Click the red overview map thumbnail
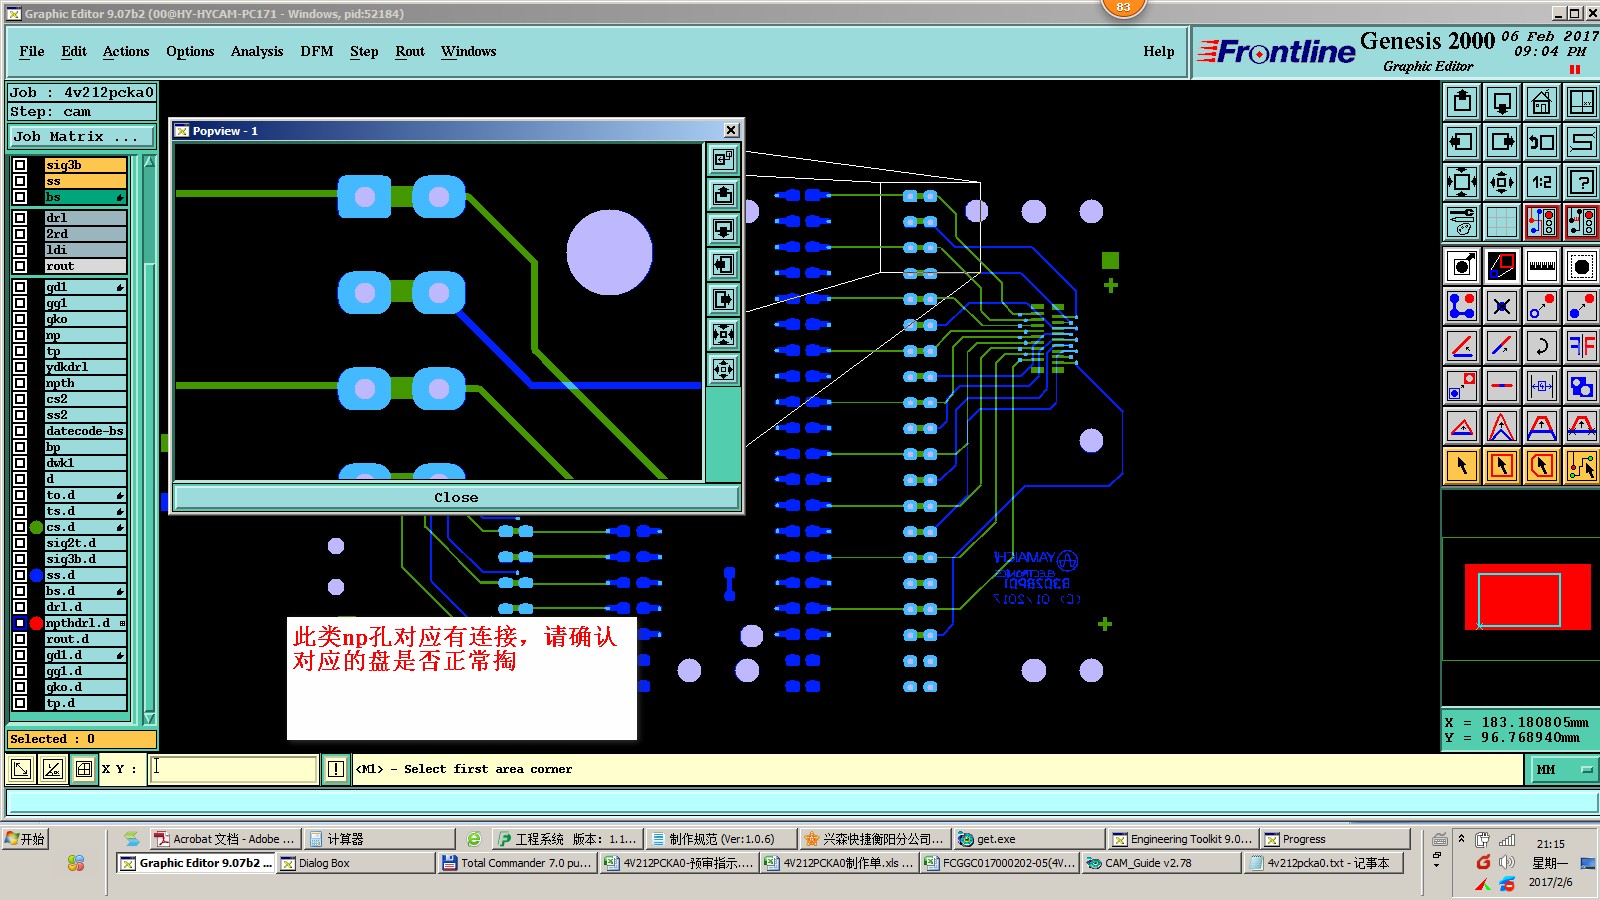The height and width of the screenshot is (900, 1600). tap(1527, 597)
